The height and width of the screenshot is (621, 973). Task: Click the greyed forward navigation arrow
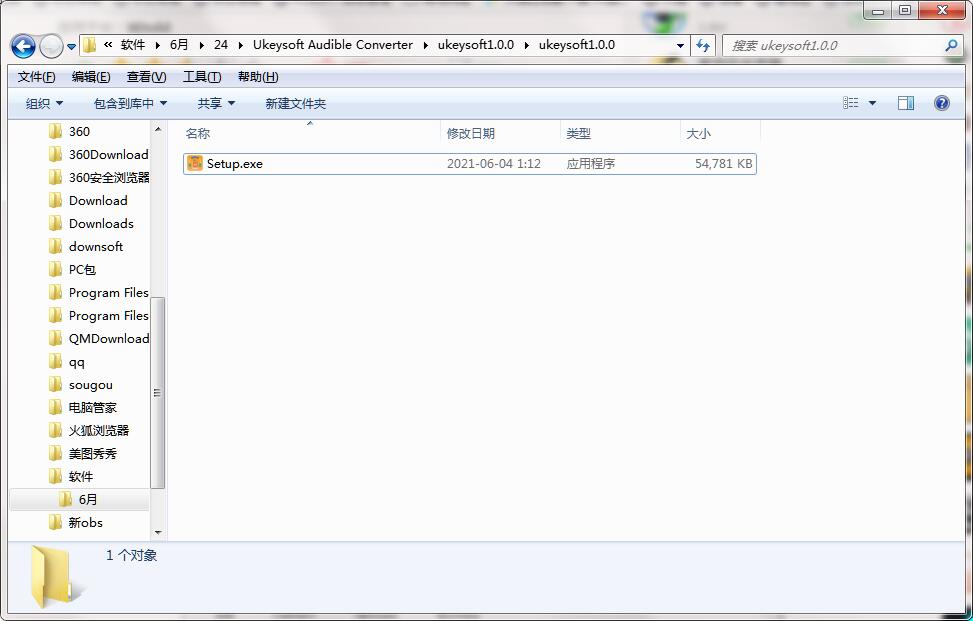[x=51, y=46]
